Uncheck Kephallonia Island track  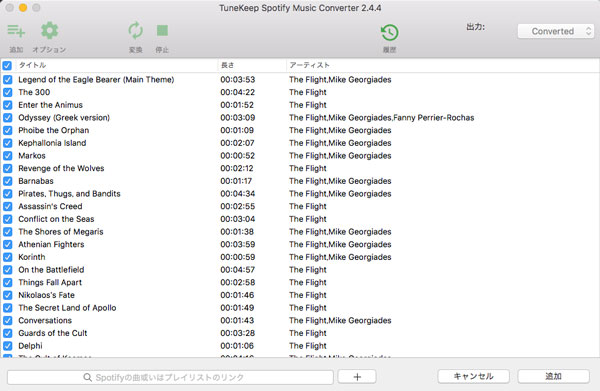[8, 143]
